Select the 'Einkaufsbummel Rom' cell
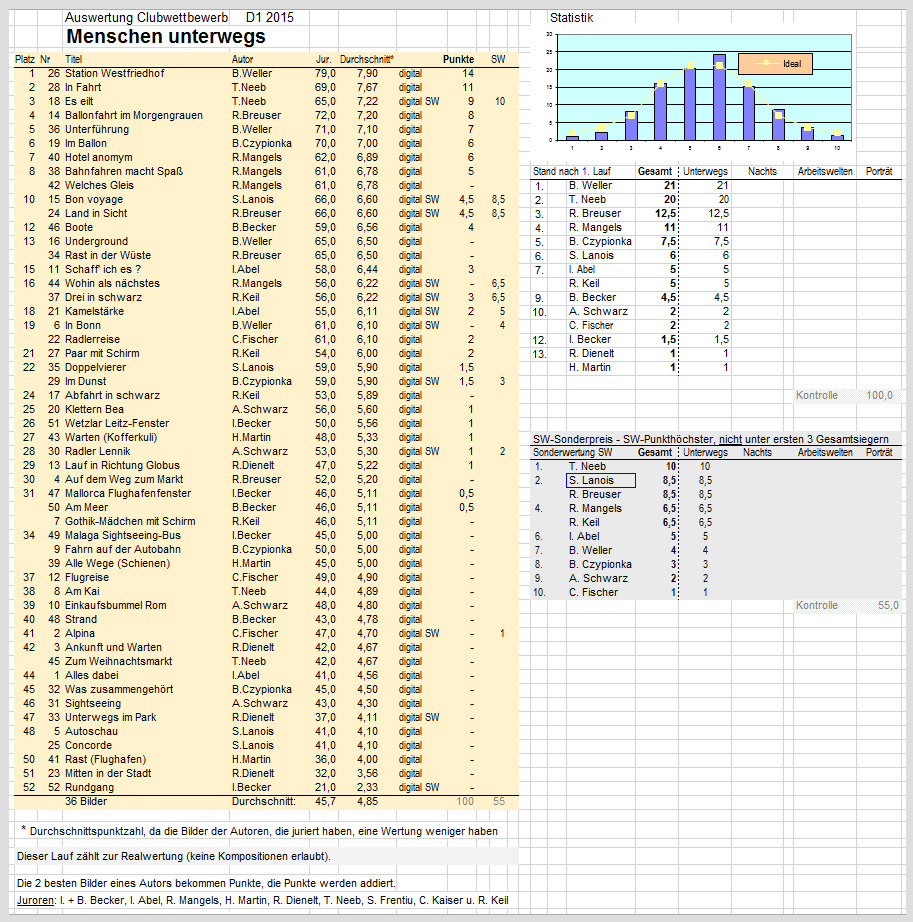This screenshot has width=913, height=922. (x=116, y=606)
